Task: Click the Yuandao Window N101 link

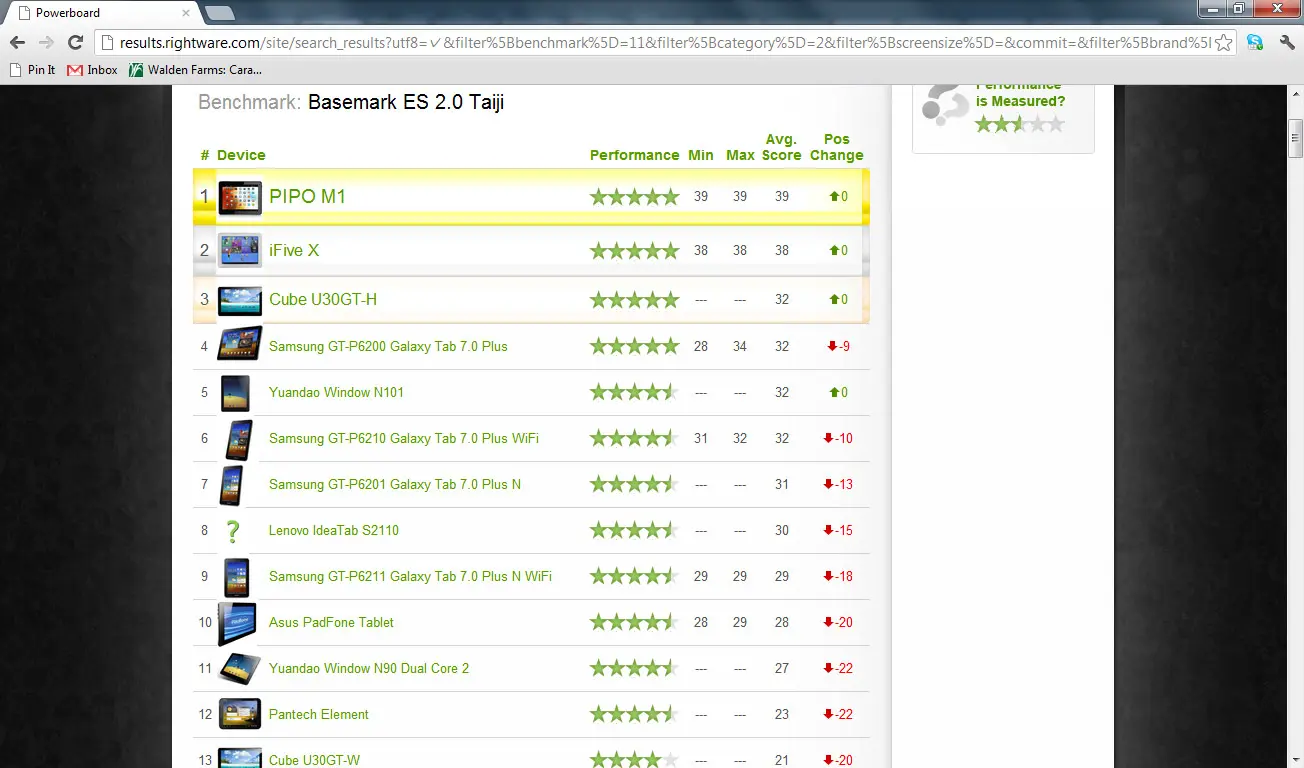Action: pos(336,392)
